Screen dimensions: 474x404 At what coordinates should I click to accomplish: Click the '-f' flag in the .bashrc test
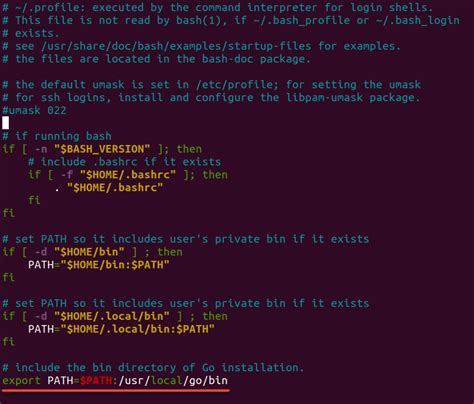click(67, 175)
